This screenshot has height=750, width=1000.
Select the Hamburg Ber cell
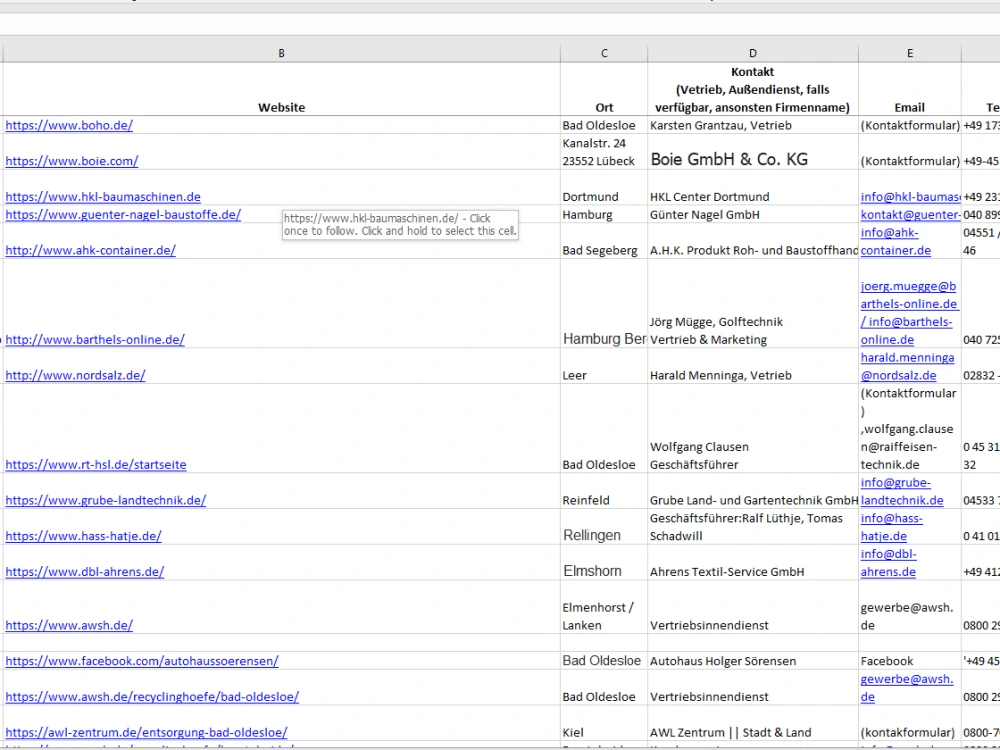(x=604, y=304)
